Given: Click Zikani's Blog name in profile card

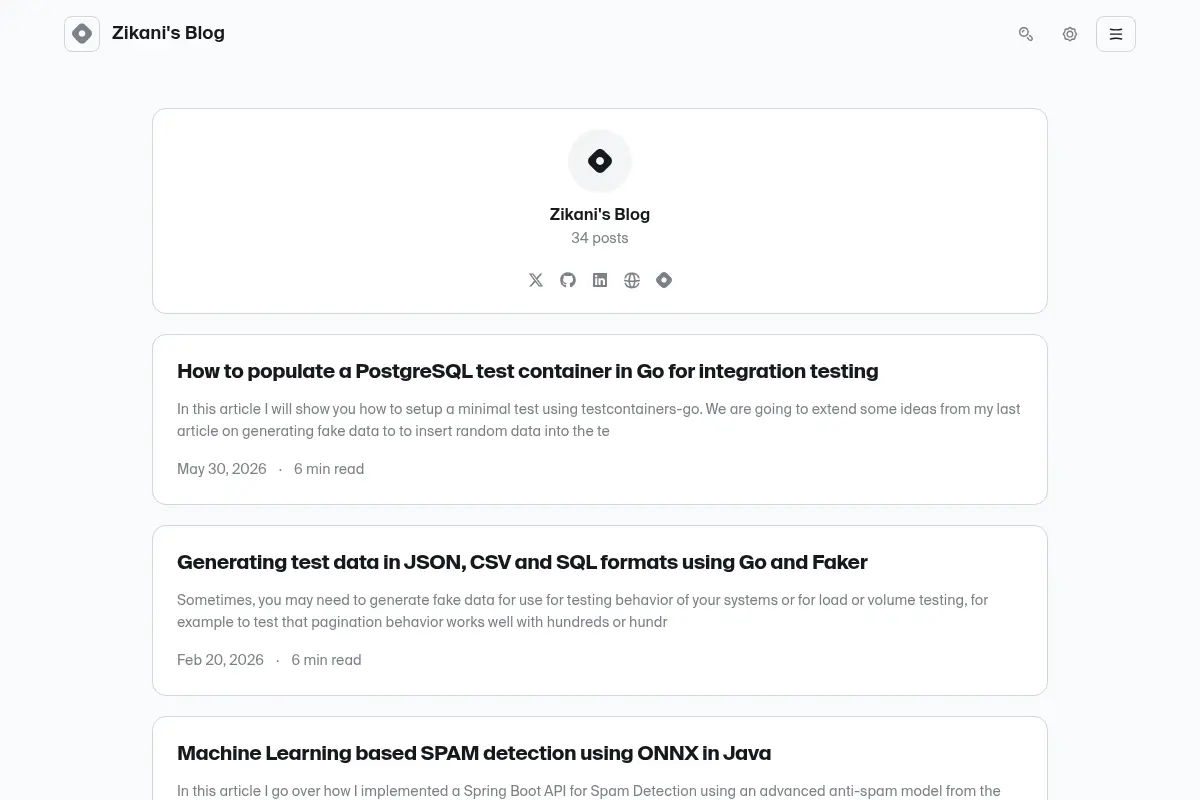Looking at the screenshot, I should pyautogui.click(x=600, y=214).
